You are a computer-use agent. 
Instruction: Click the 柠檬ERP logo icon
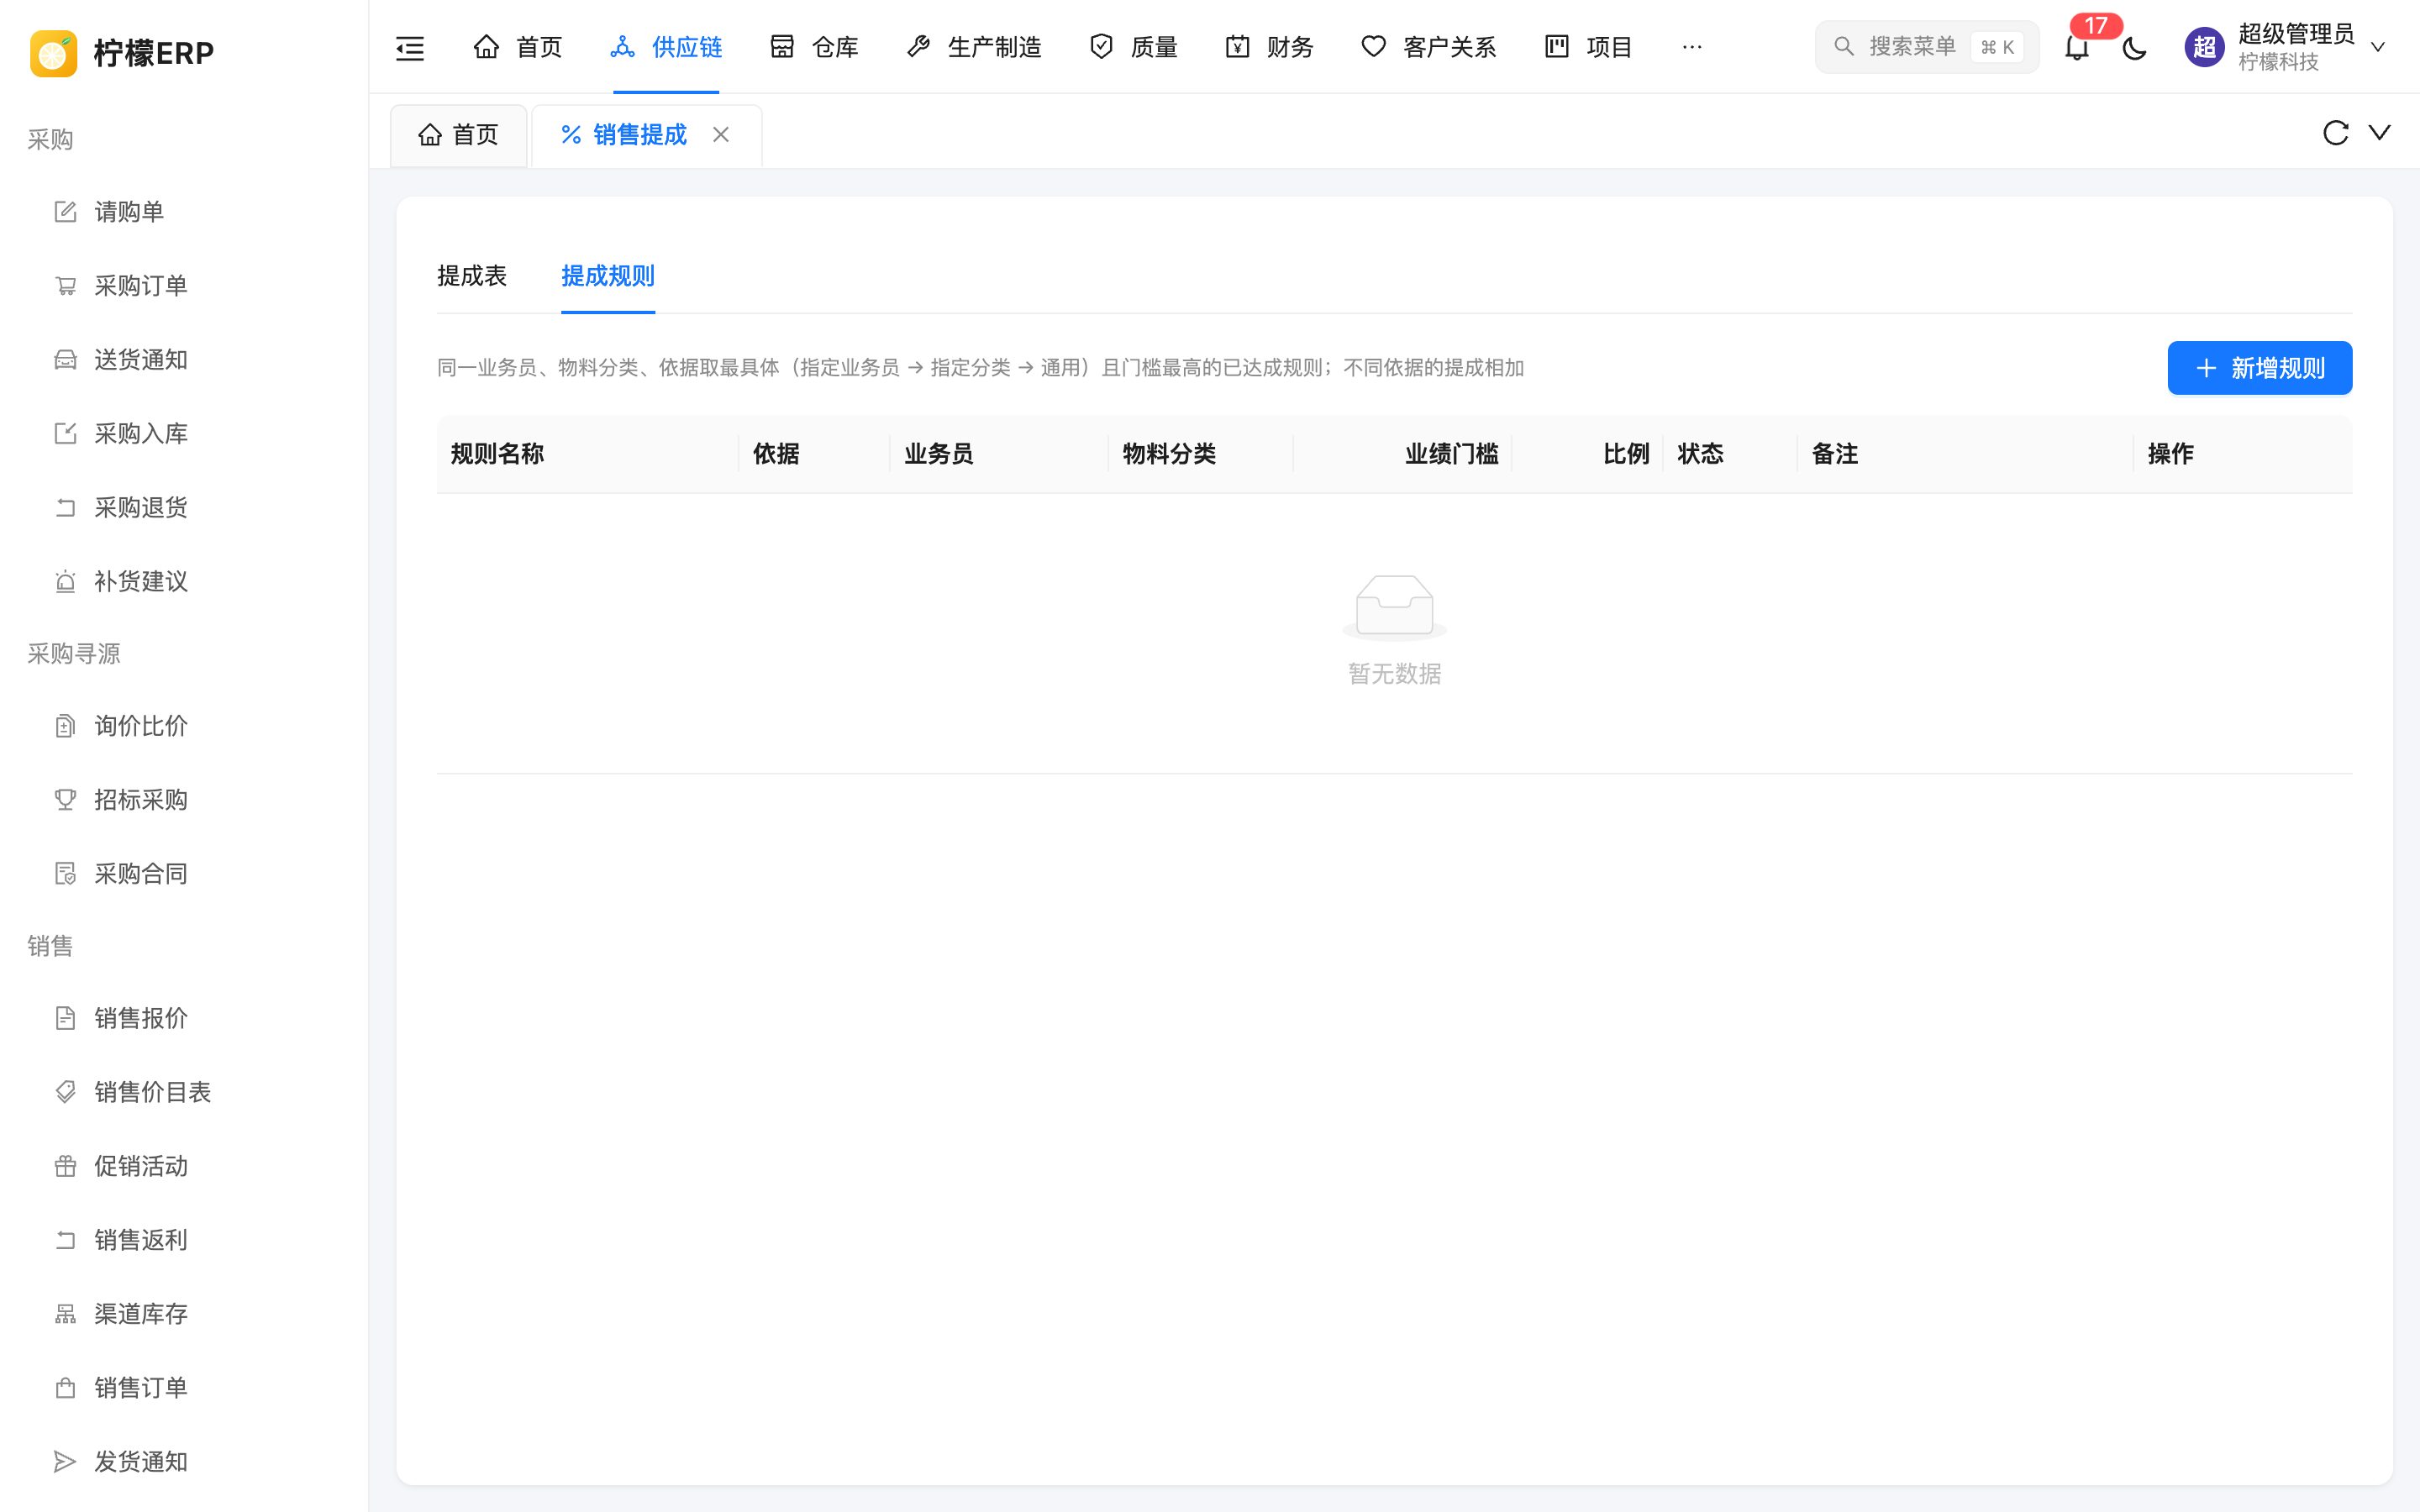(54, 53)
